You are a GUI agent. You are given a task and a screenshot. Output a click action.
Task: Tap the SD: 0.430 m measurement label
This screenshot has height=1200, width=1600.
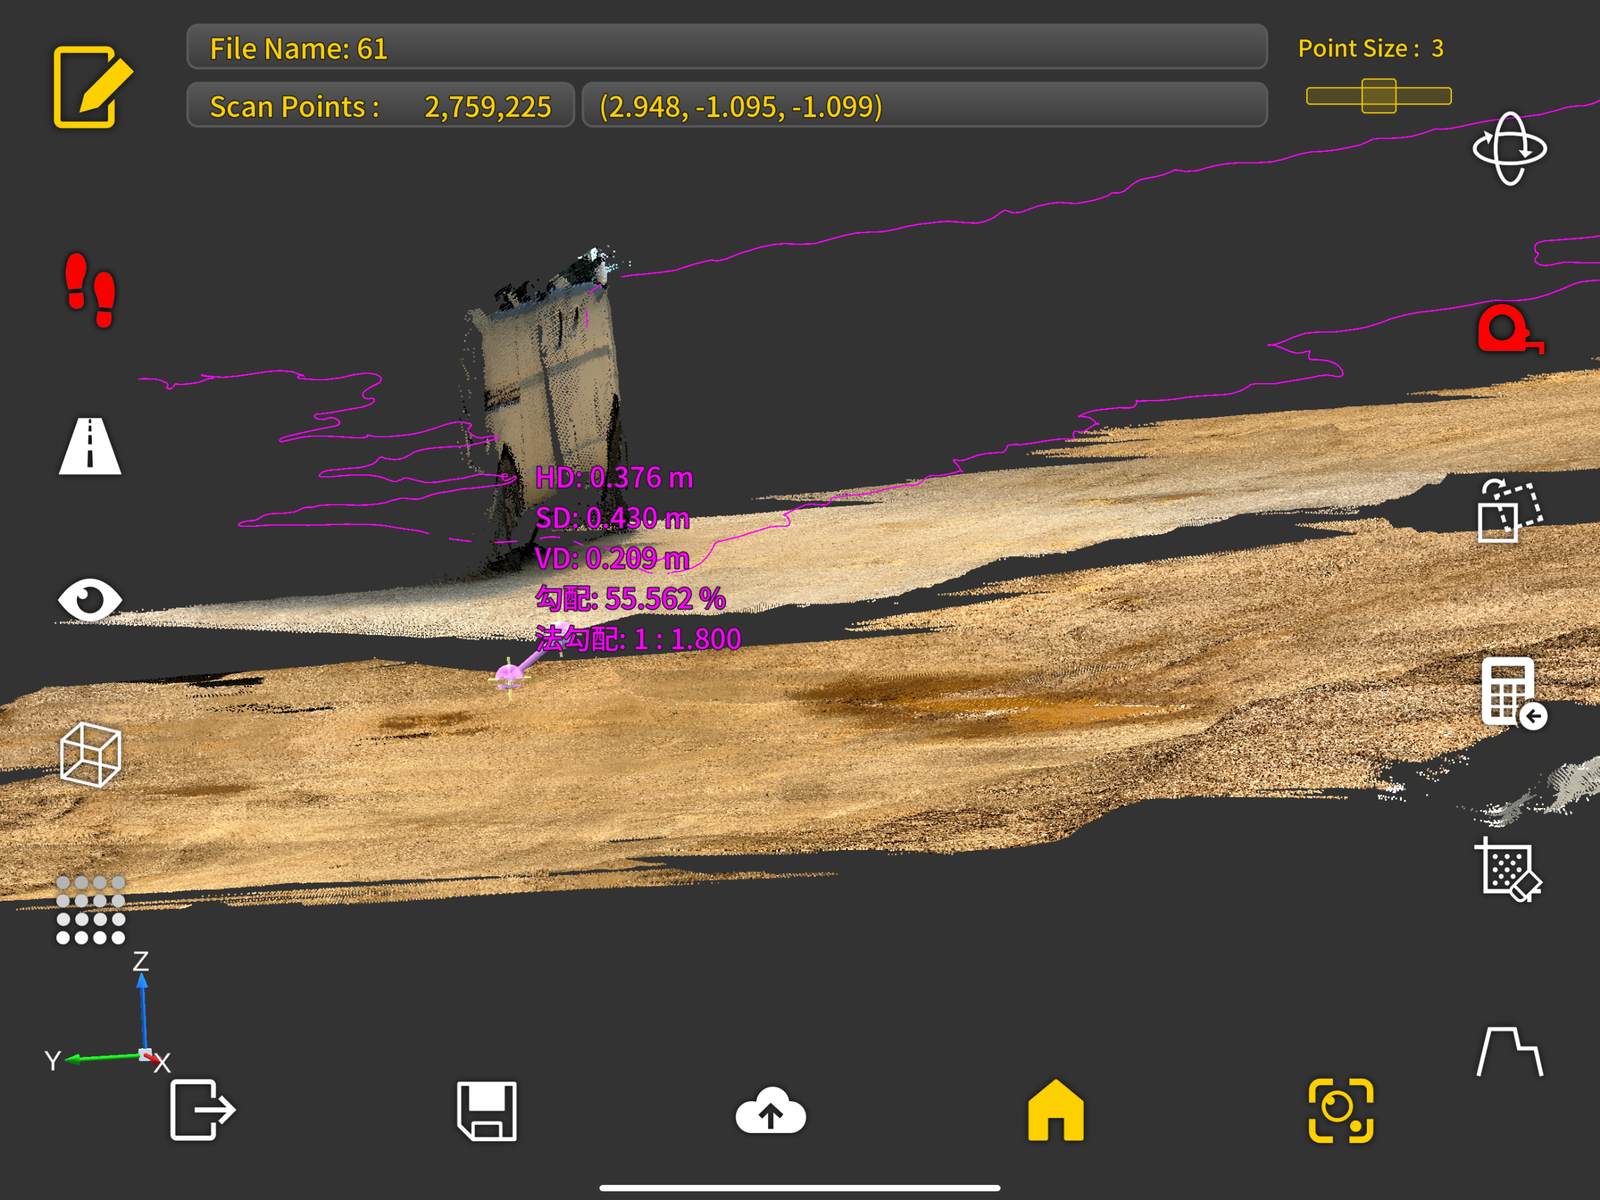612,518
